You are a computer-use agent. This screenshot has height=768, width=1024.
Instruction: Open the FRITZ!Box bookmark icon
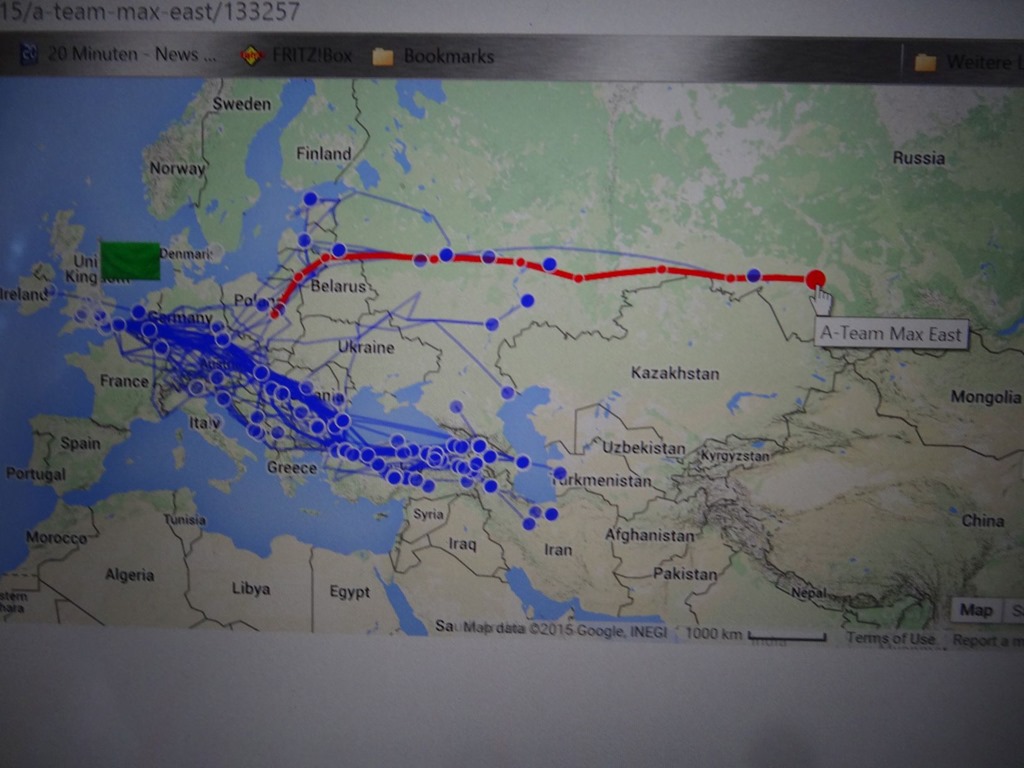tap(252, 56)
